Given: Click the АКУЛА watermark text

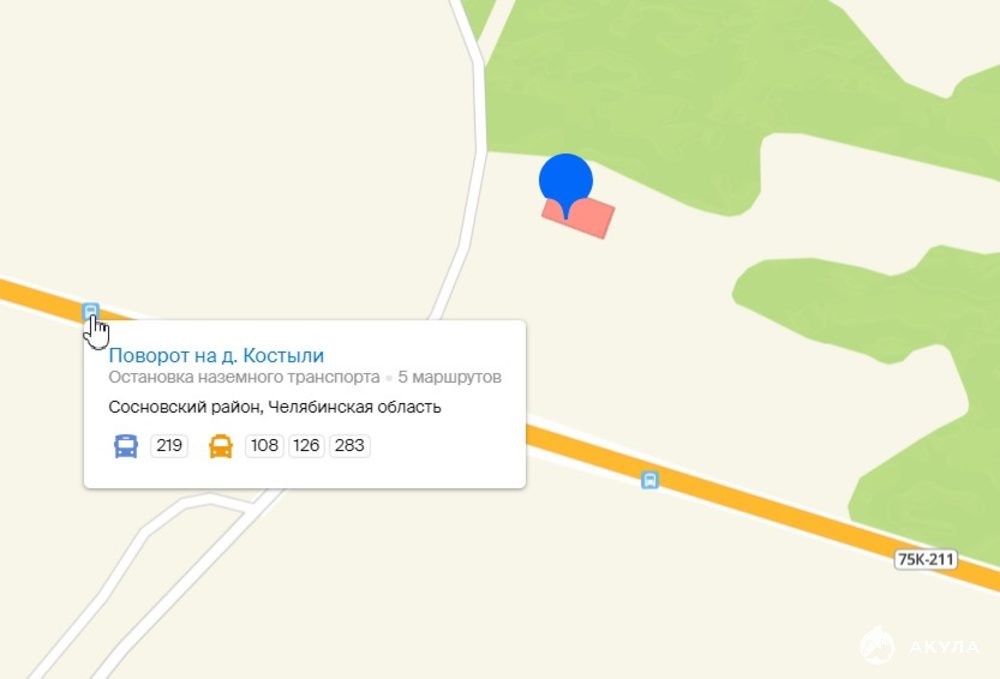Looking at the screenshot, I should point(944,646).
